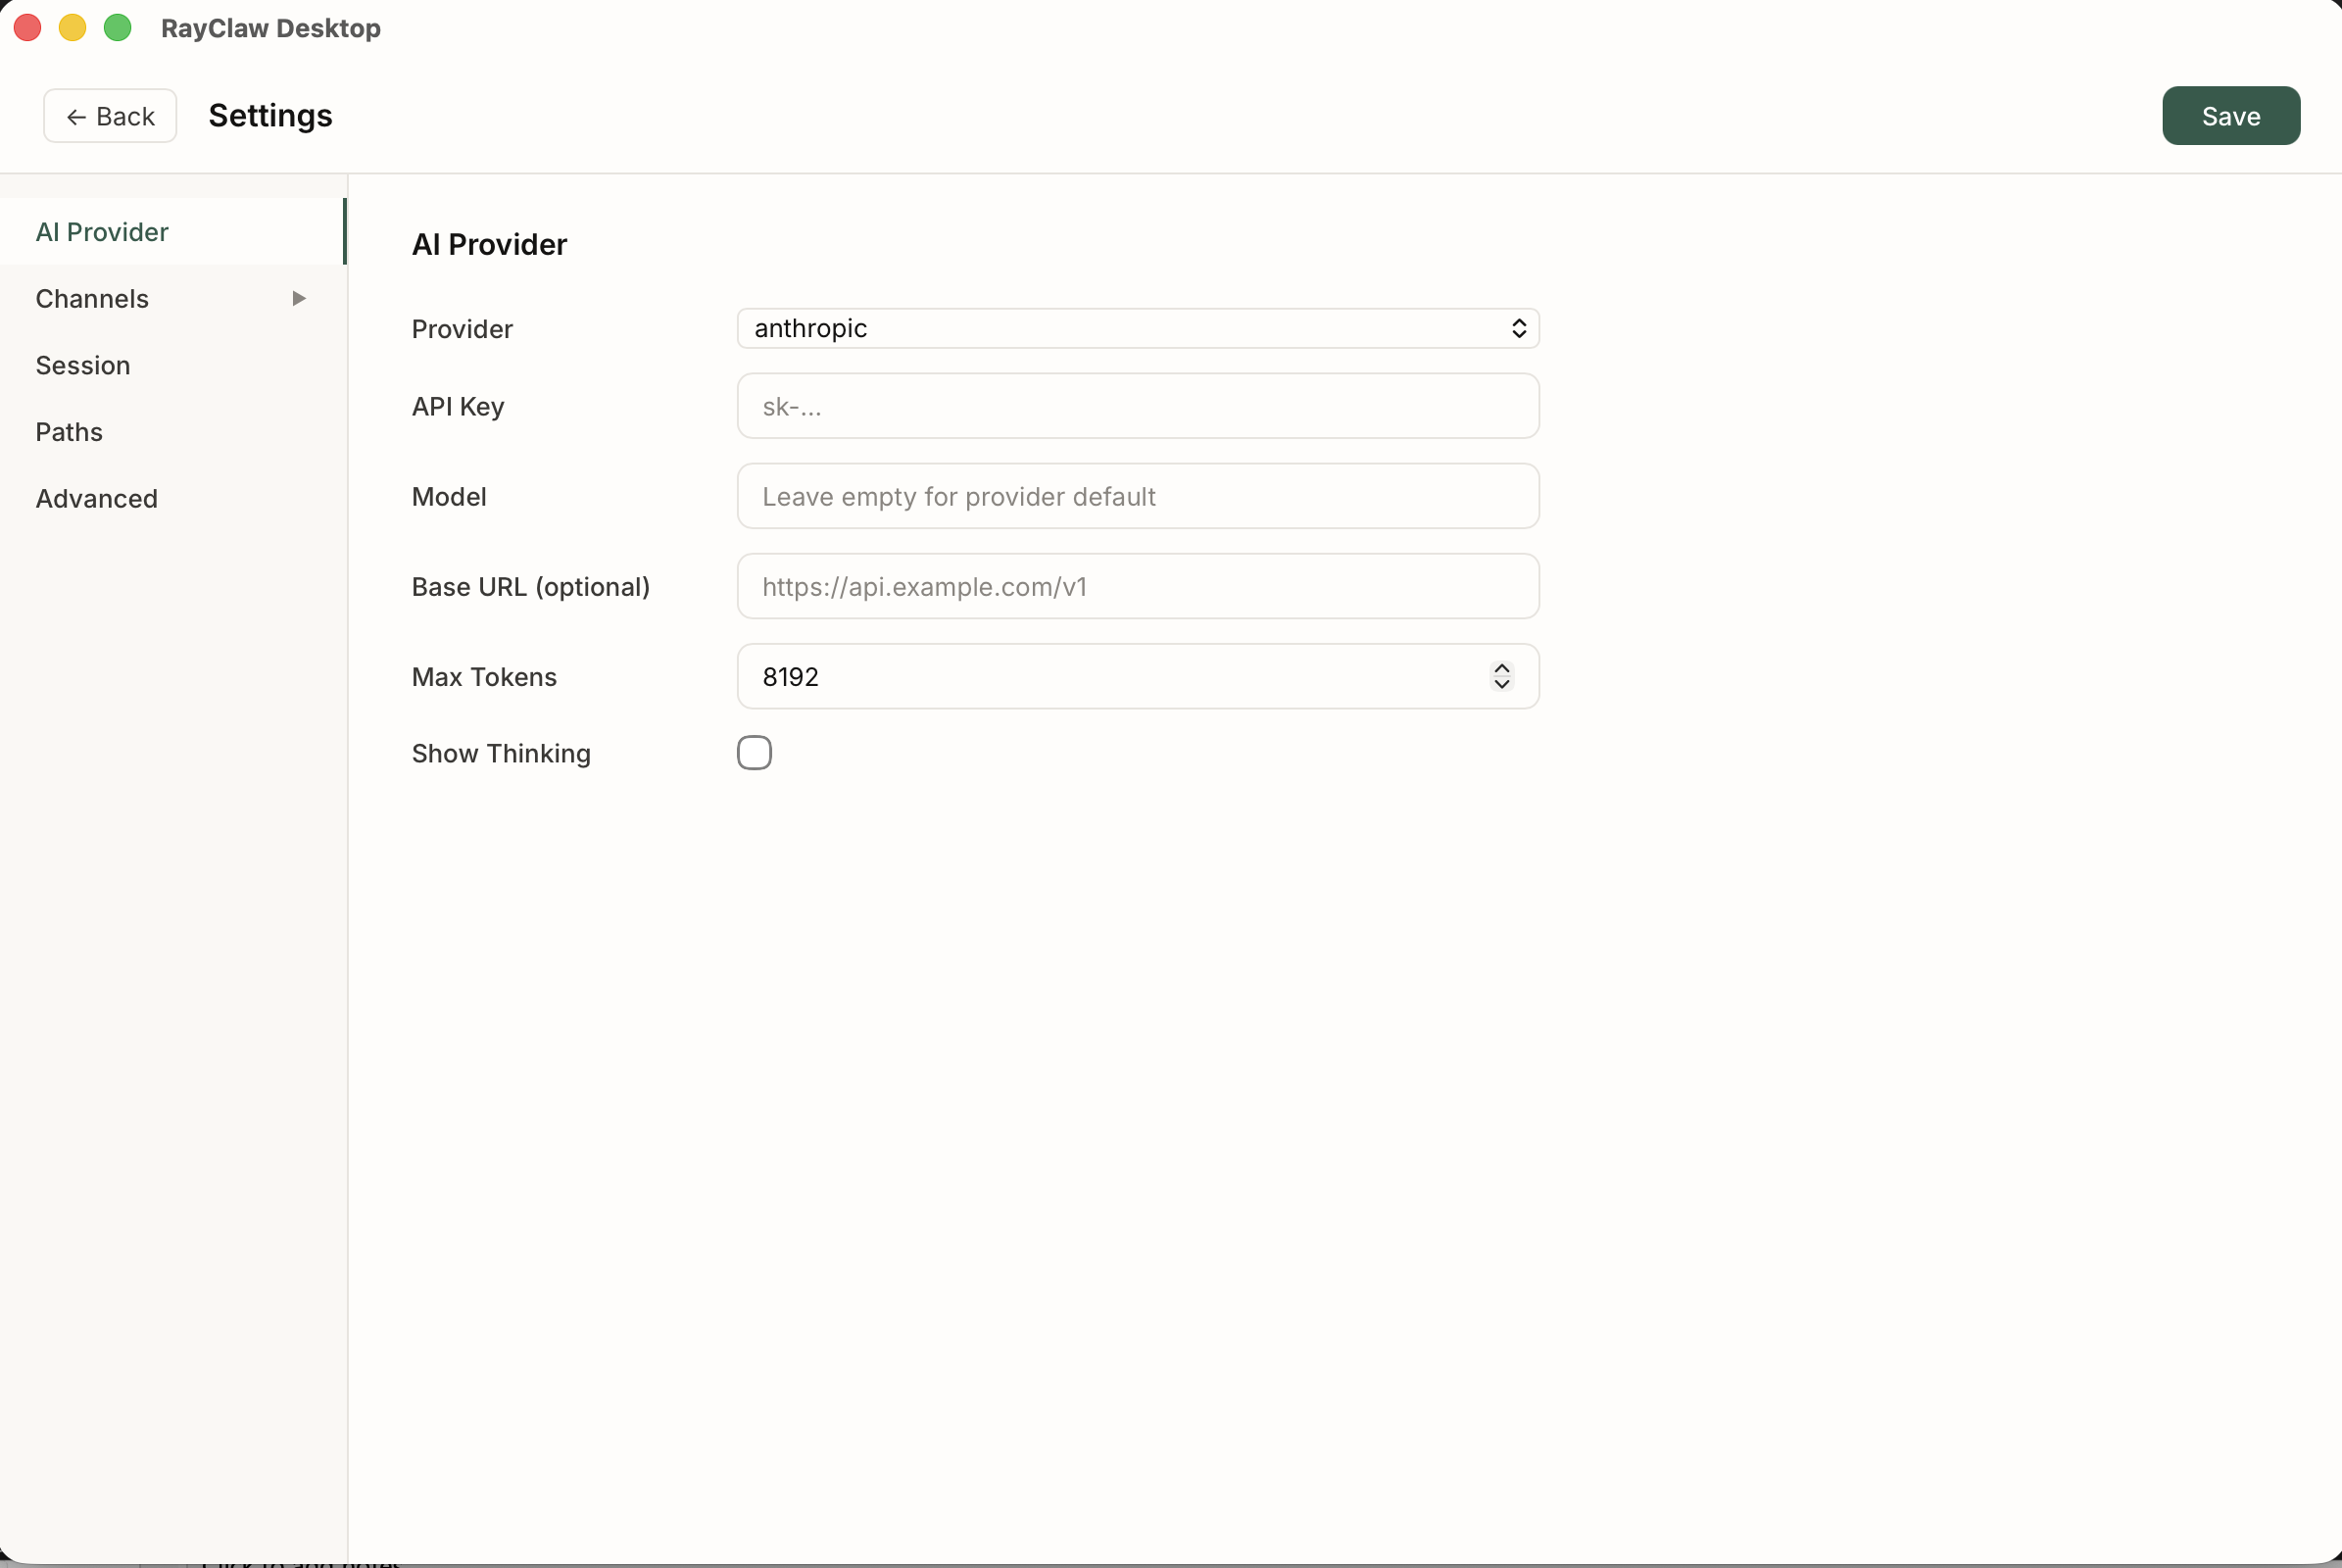This screenshot has height=1568, width=2342.
Task: Toggle the Show Thinking switch
Action: [755, 752]
